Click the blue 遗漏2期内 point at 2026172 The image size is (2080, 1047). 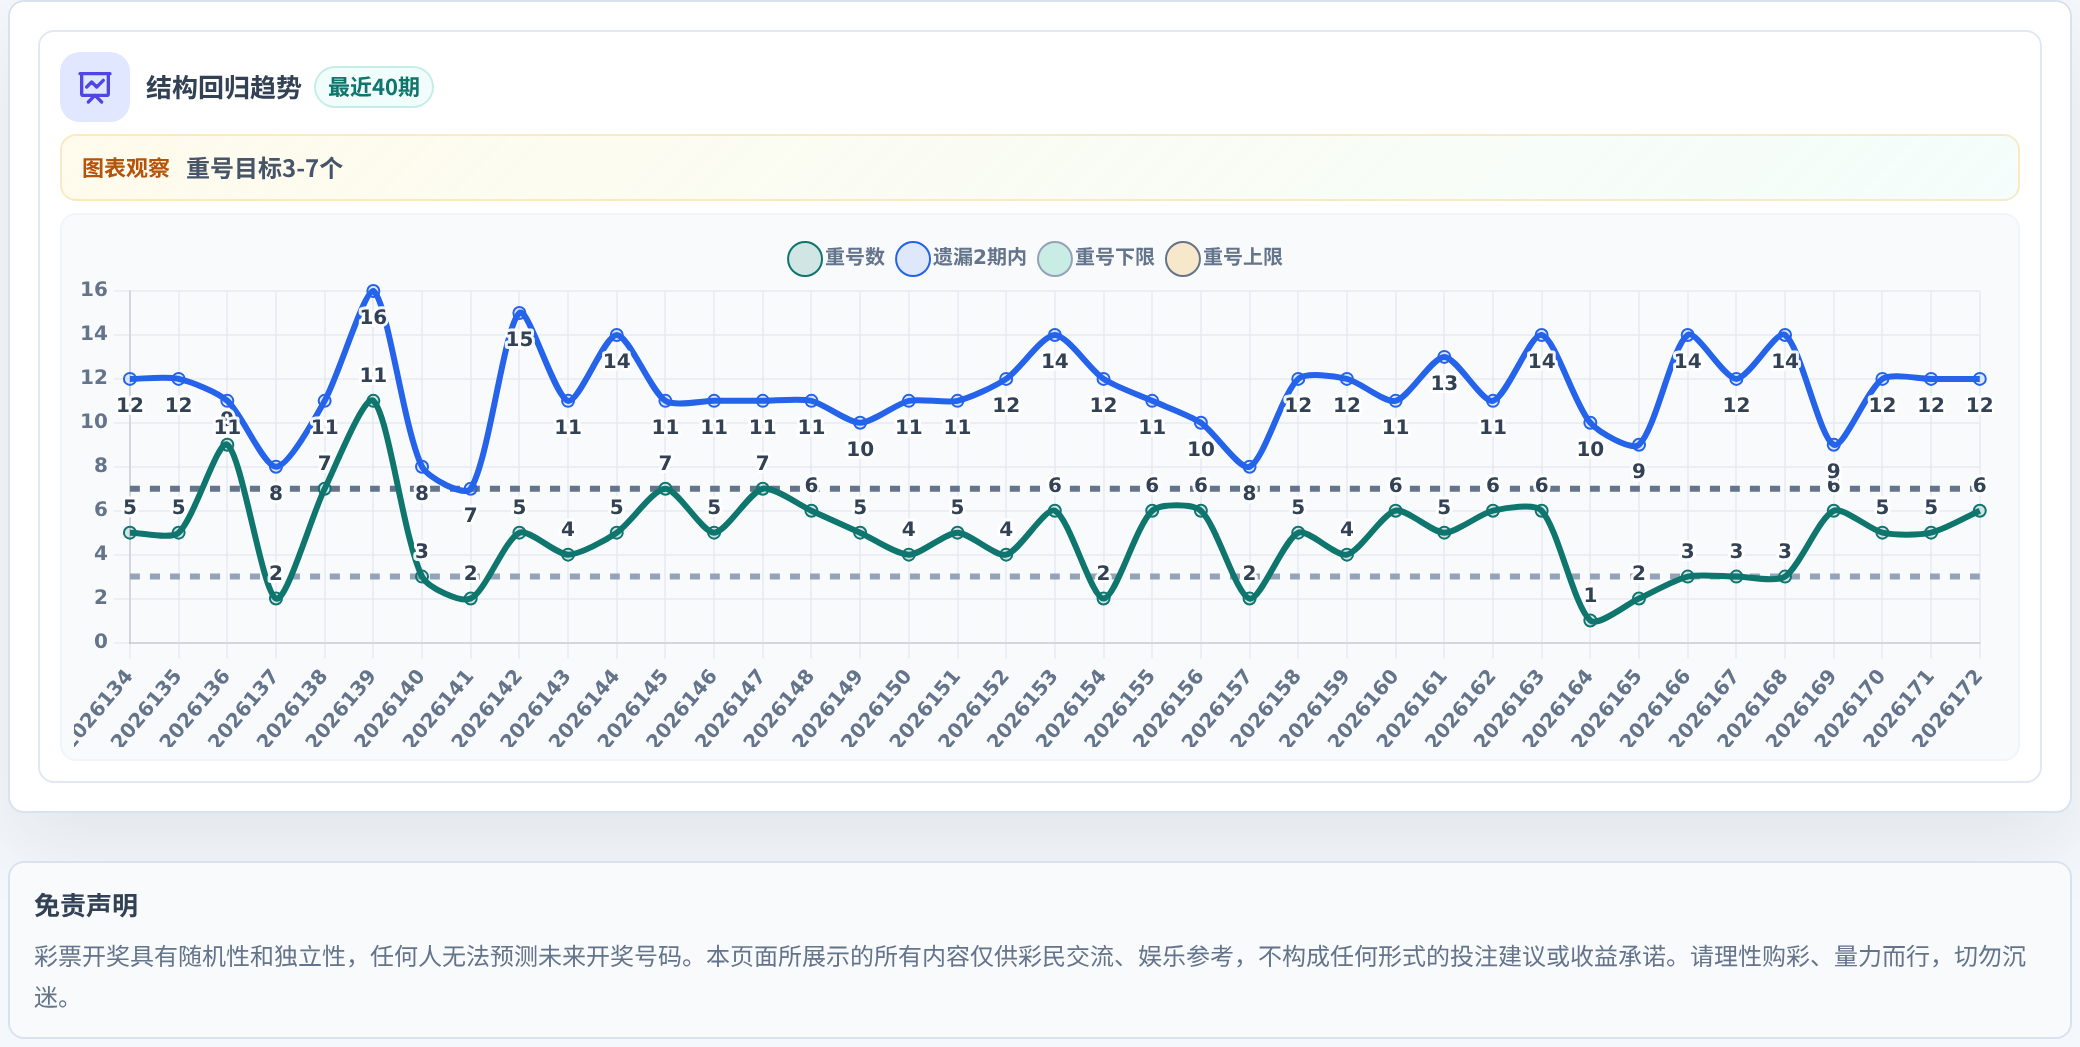point(1979,379)
